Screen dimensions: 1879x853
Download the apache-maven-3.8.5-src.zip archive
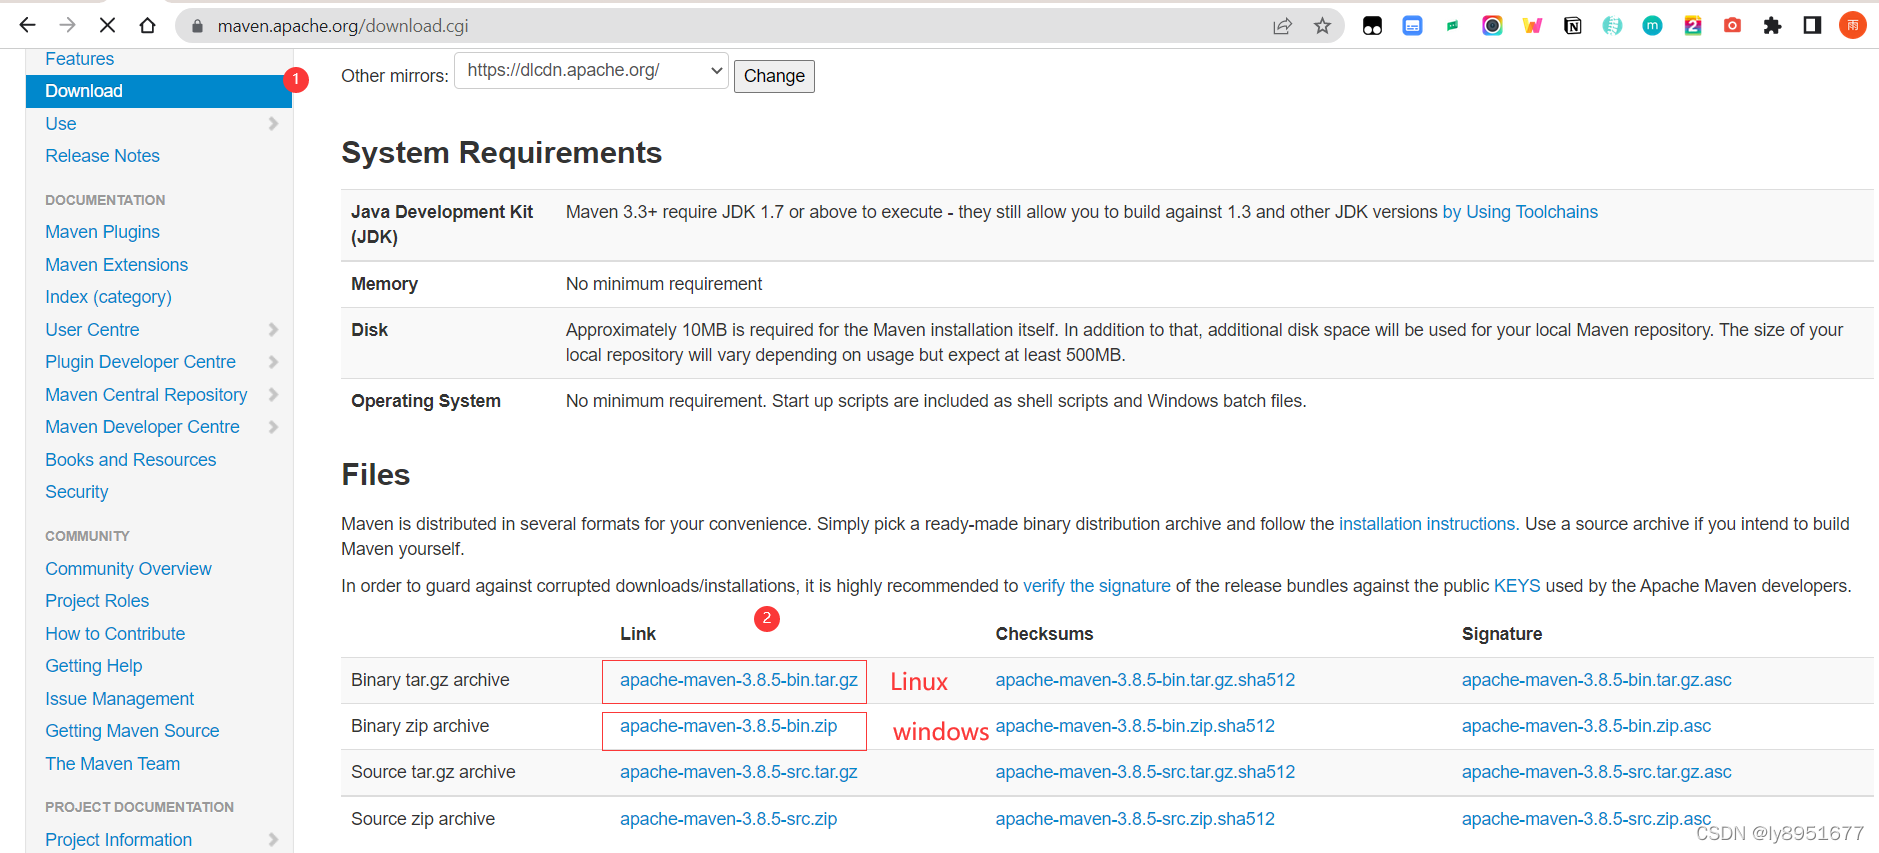coord(728,819)
